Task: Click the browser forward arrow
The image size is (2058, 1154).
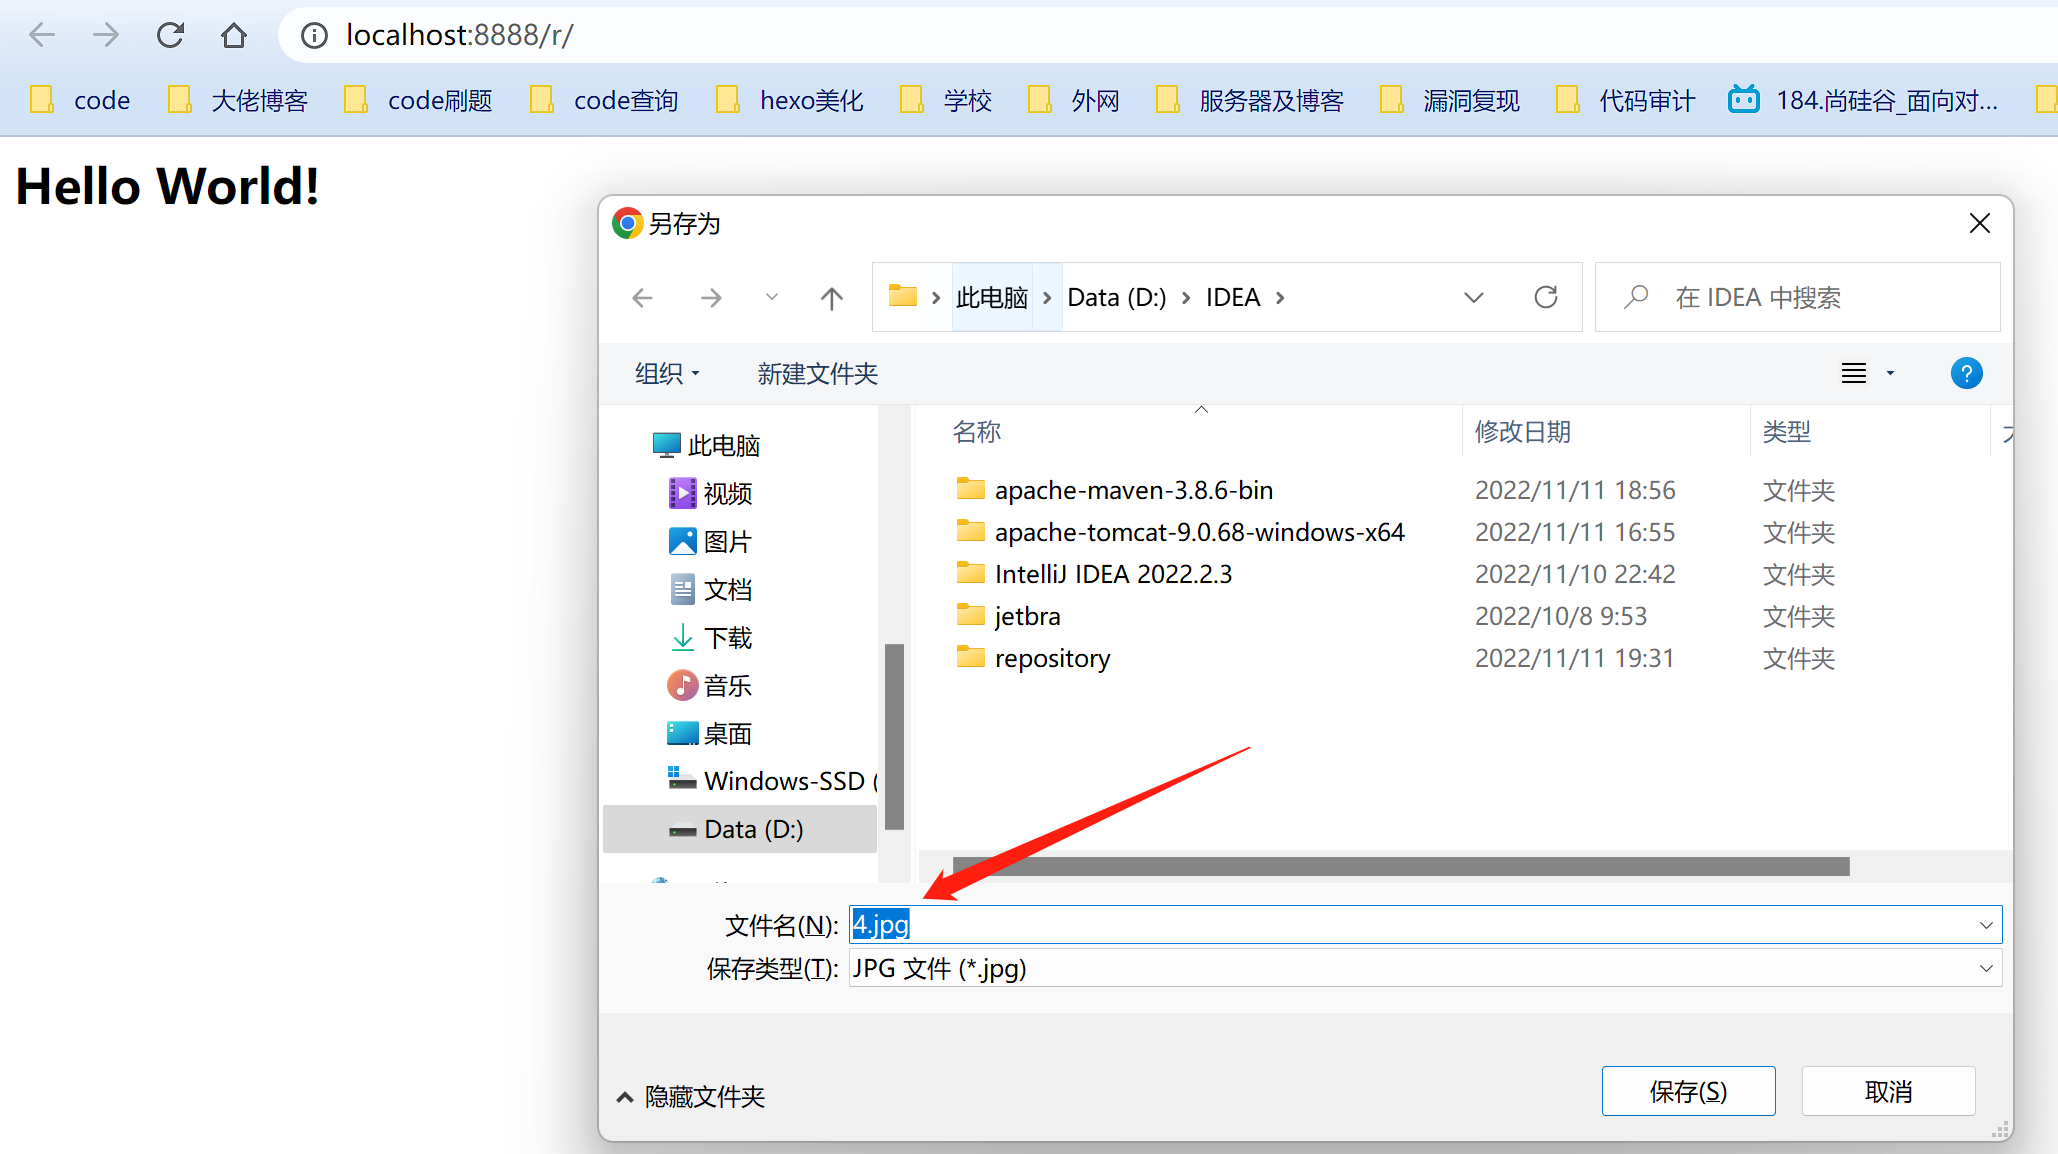Action: pyautogui.click(x=106, y=36)
